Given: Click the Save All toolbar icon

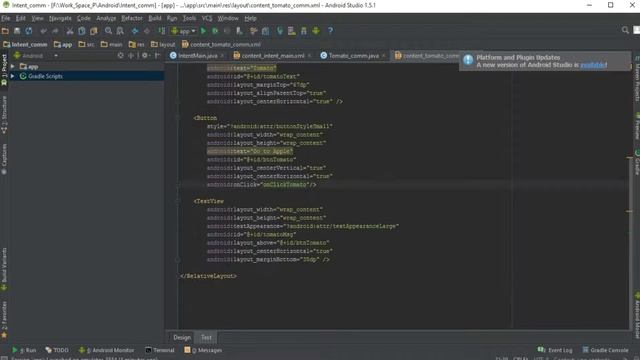Looking at the screenshot, I should [17, 31].
